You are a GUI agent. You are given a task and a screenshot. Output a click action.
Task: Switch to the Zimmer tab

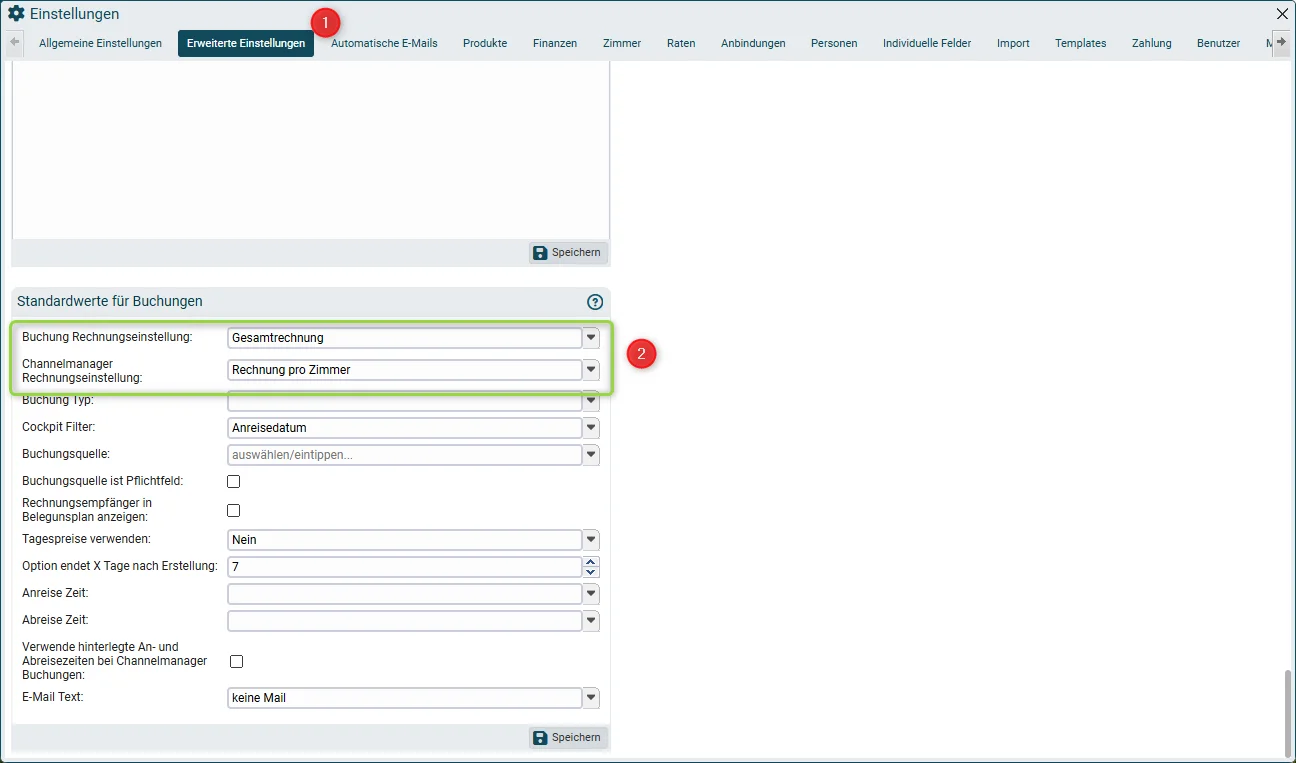coord(622,43)
